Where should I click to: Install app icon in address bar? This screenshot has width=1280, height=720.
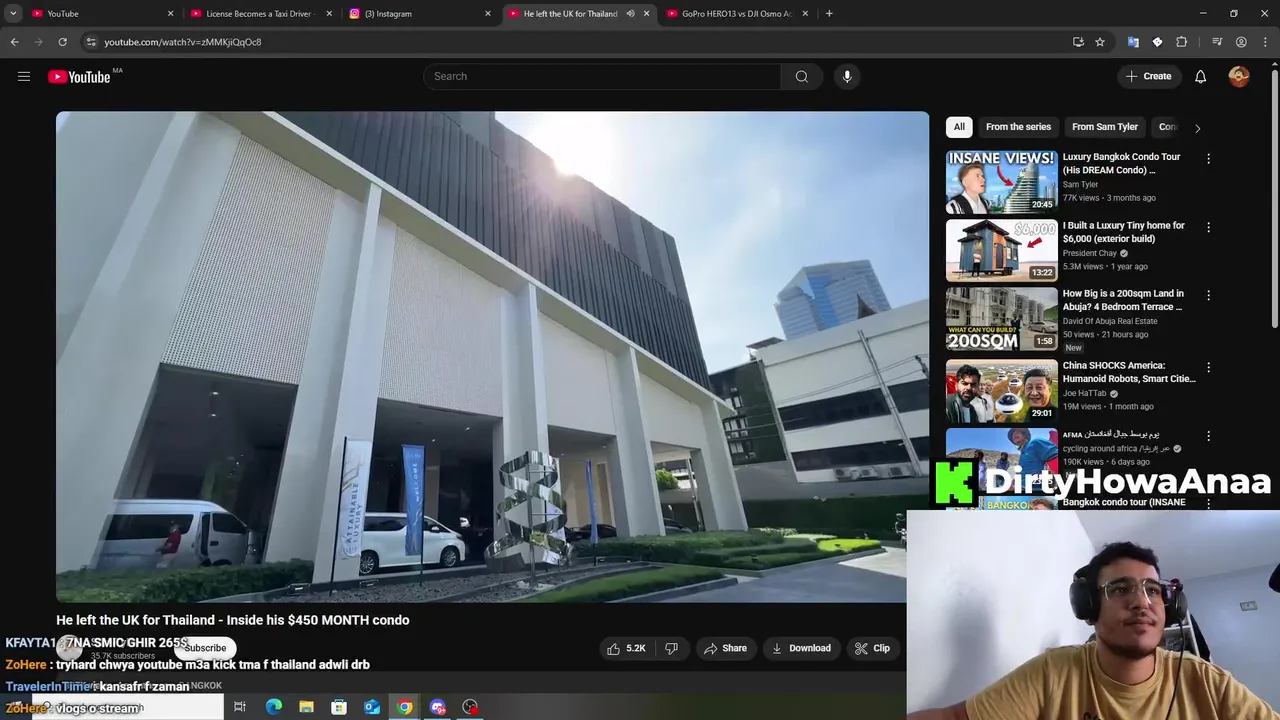(1078, 42)
